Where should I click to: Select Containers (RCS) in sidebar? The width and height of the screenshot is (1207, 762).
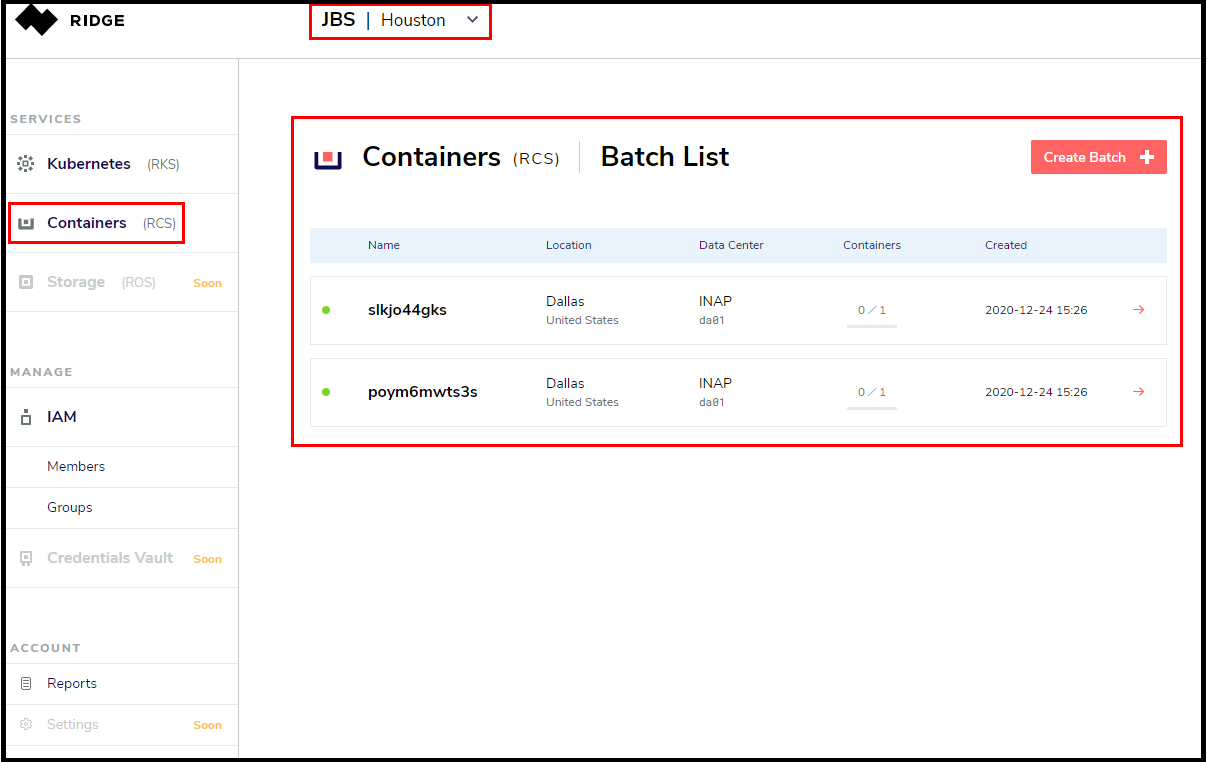tap(122, 223)
